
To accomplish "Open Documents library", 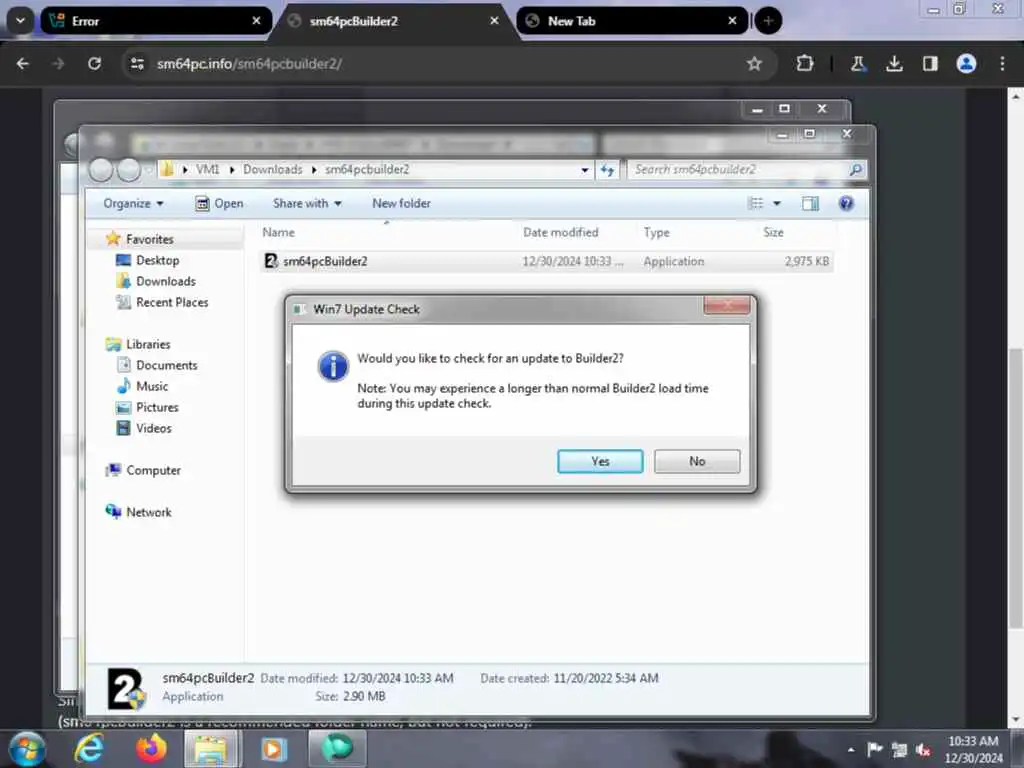I will [x=167, y=365].
